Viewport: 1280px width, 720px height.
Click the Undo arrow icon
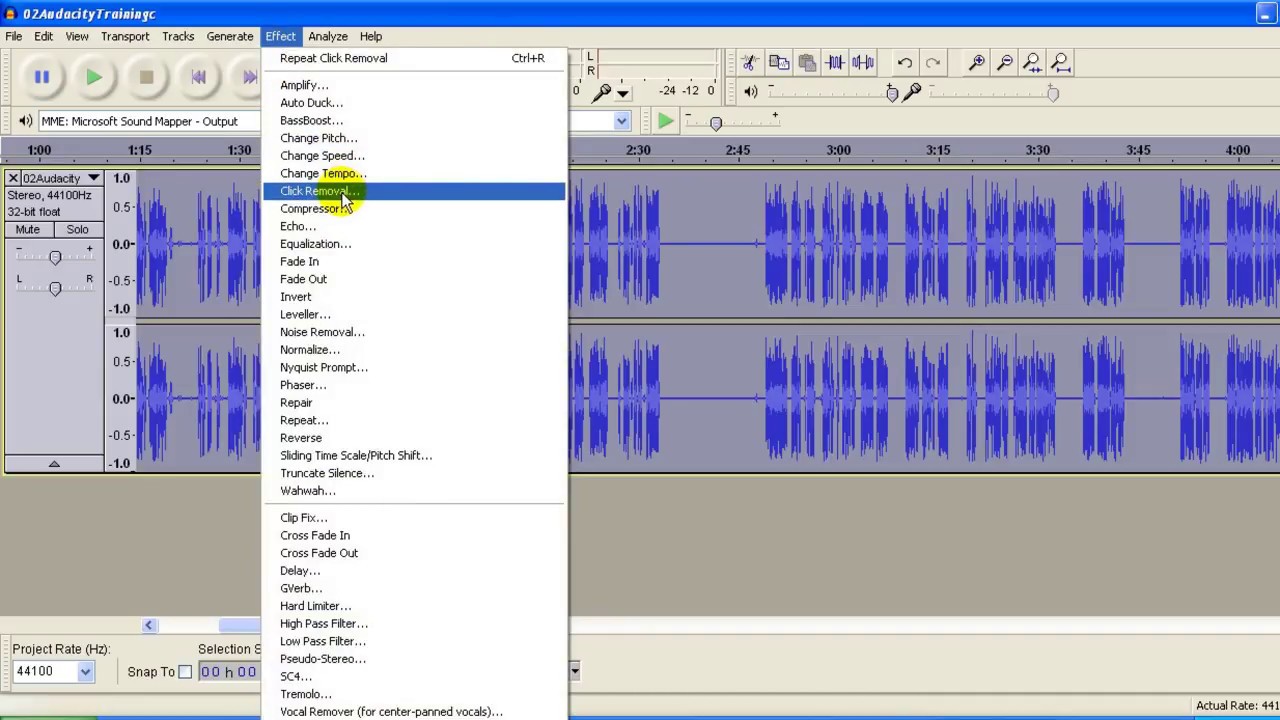[905, 62]
